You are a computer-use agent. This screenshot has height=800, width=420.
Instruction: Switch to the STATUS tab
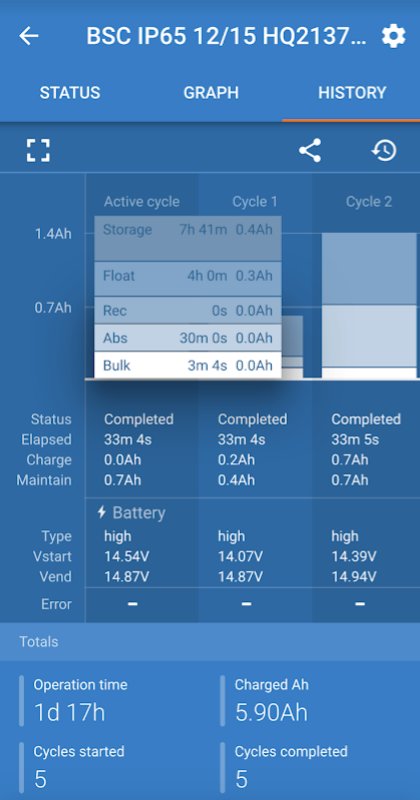[x=70, y=93]
